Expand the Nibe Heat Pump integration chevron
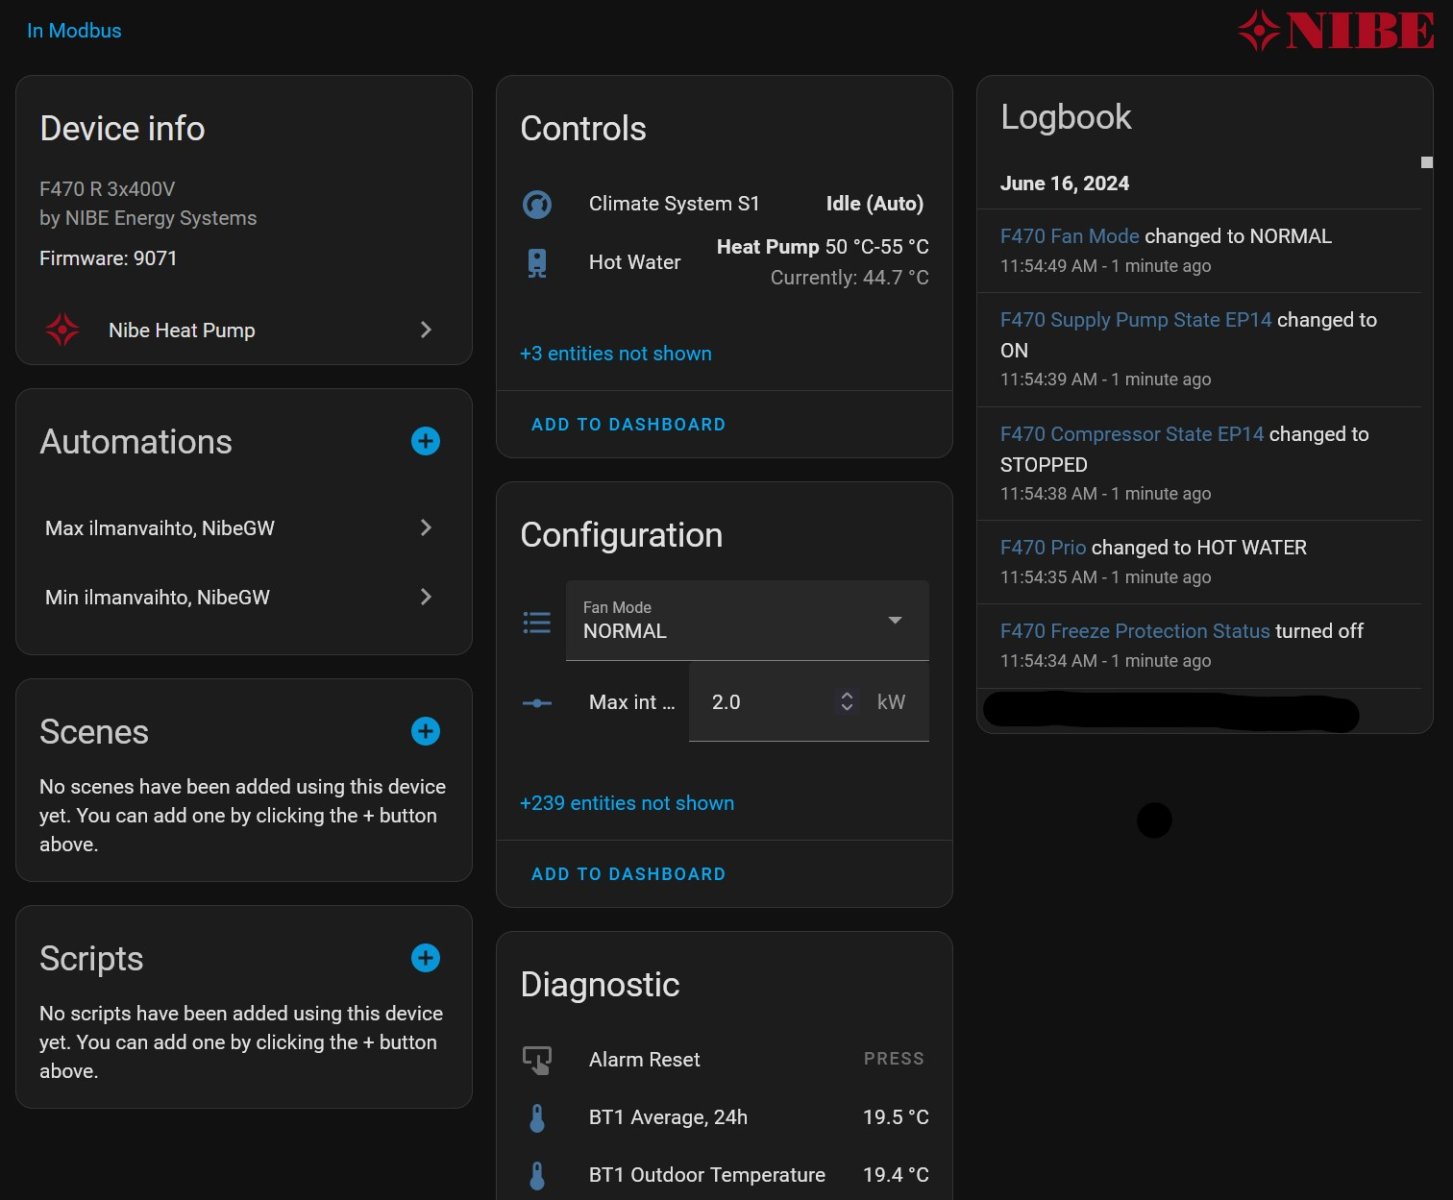Screen dimensions: 1453x1200 tap(426, 330)
